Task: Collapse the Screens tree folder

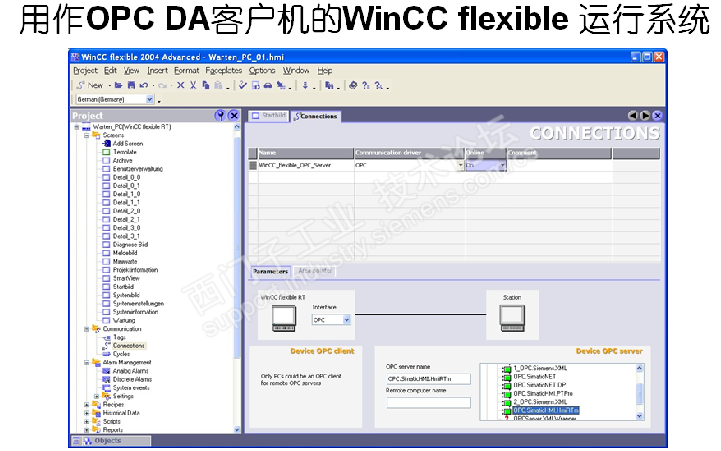Action: 86,136
